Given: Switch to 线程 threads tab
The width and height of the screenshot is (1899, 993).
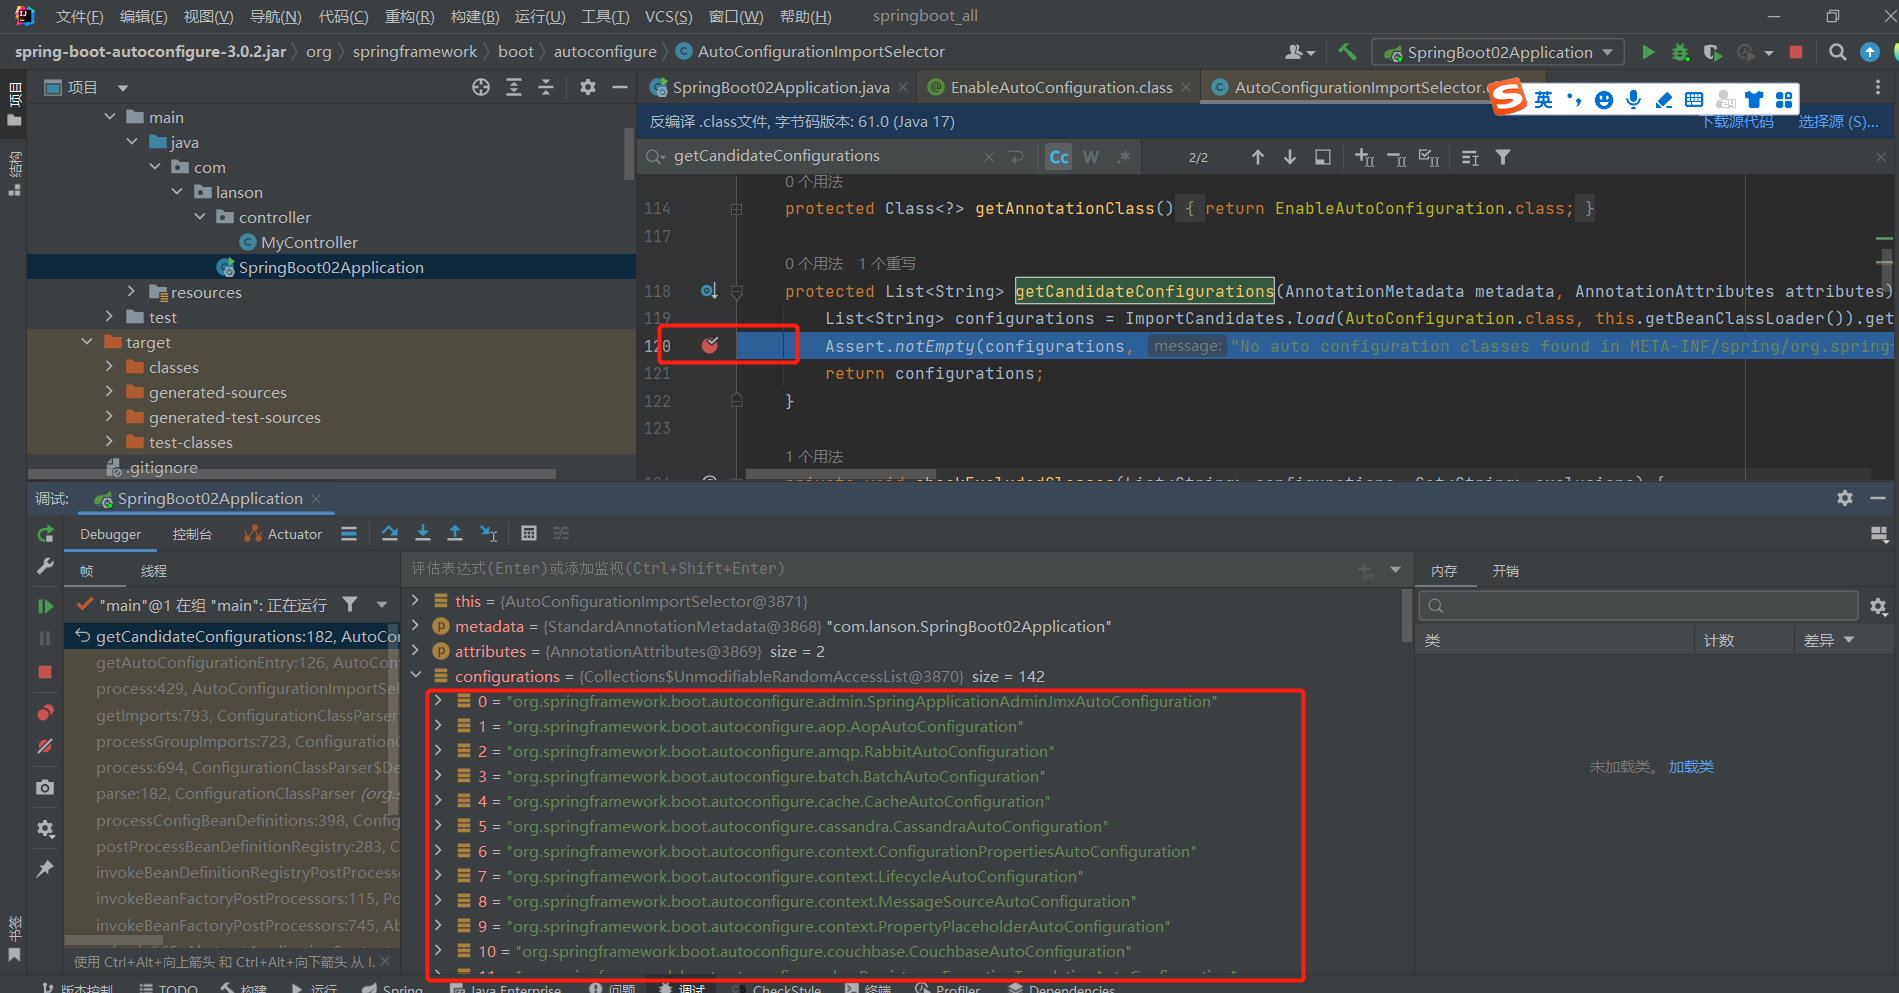Looking at the screenshot, I should 154,571.
